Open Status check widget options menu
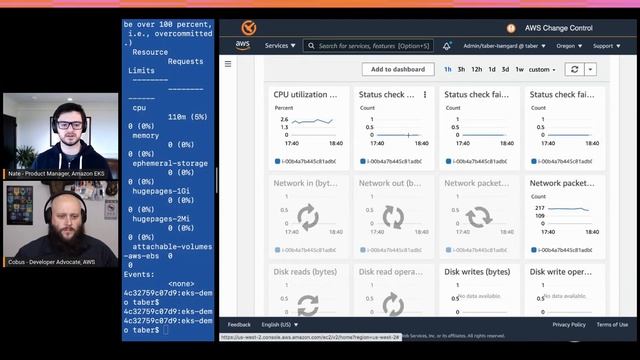The width and height of the screenshot is (640, 360). pyautogui.click(x=425, y=95)
